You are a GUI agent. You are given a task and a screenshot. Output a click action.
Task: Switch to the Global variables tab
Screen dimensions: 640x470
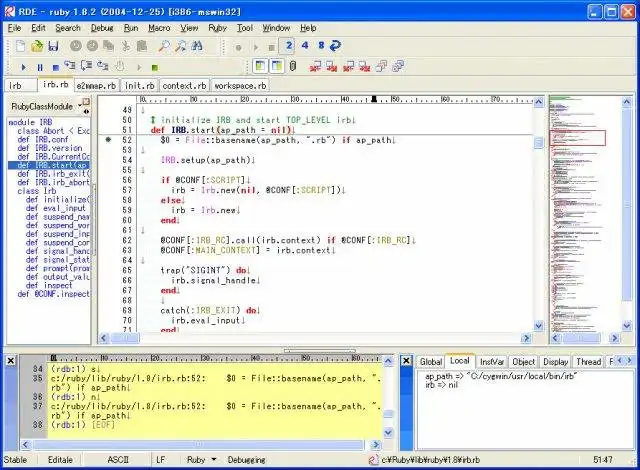tap(431, 362)
